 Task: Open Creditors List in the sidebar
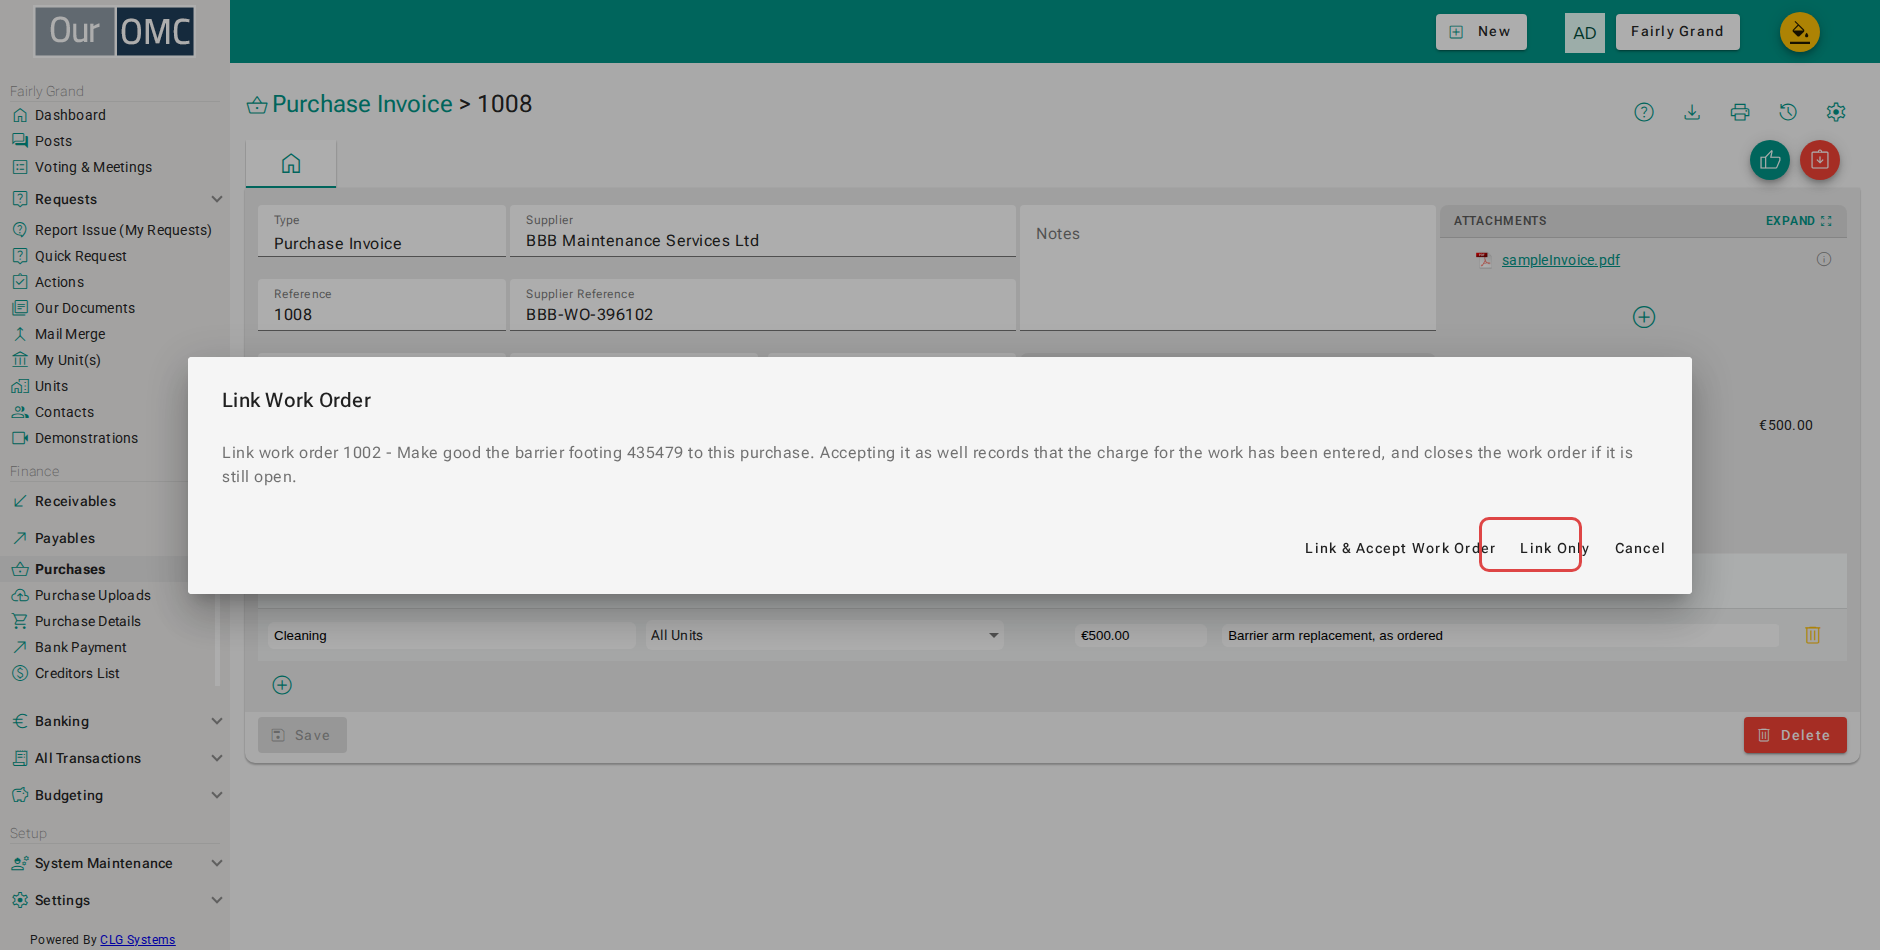coord(77,673)
